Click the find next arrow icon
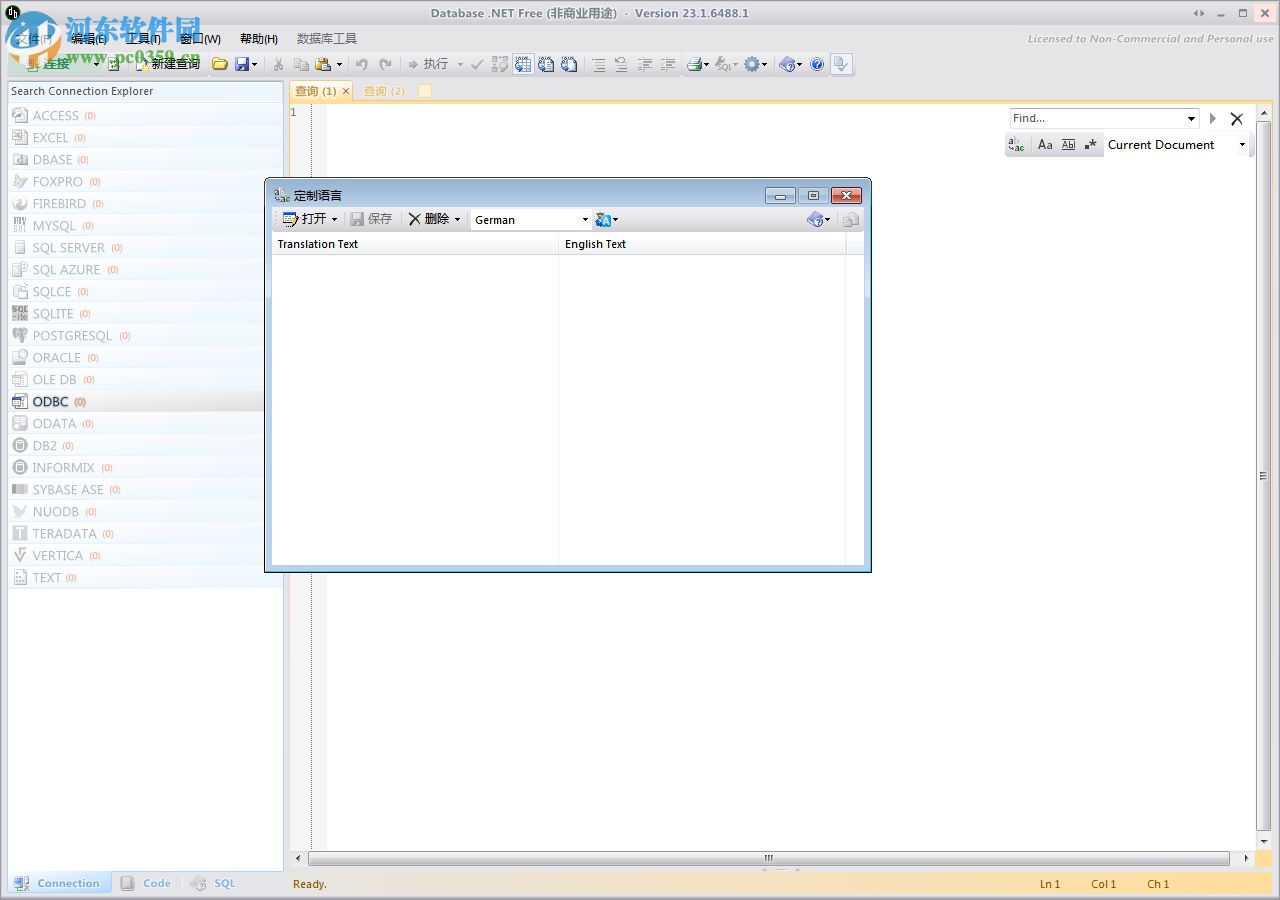 click(1212, 118)
